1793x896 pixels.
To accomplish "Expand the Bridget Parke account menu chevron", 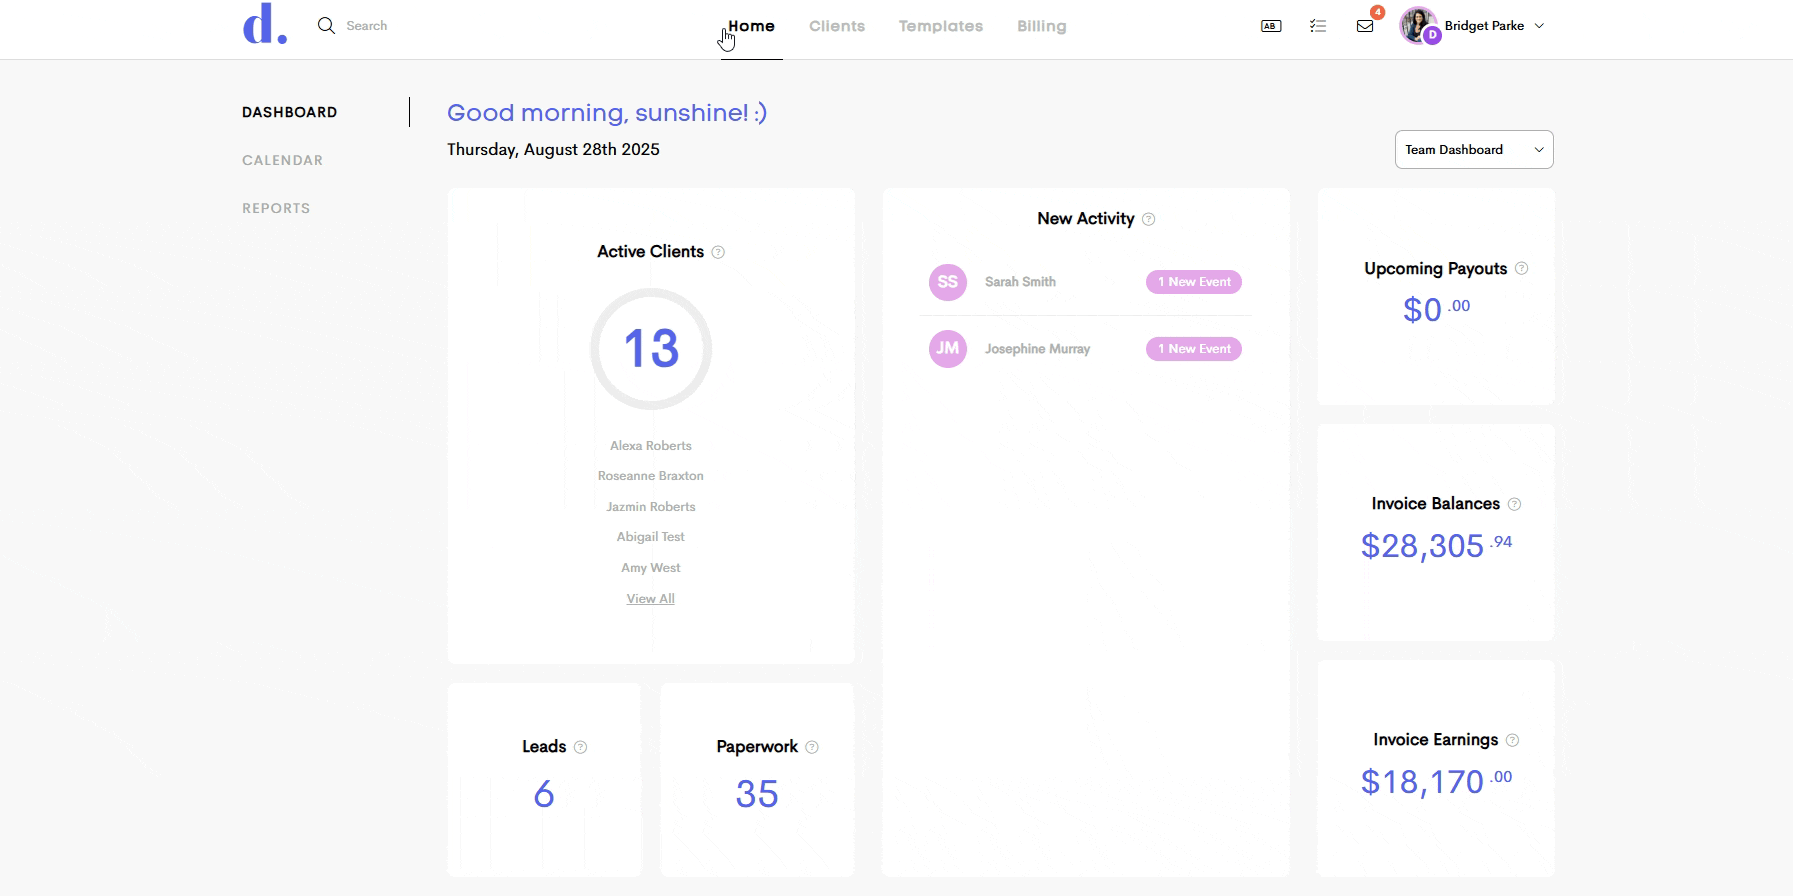I will click(x=1539, y=26).
